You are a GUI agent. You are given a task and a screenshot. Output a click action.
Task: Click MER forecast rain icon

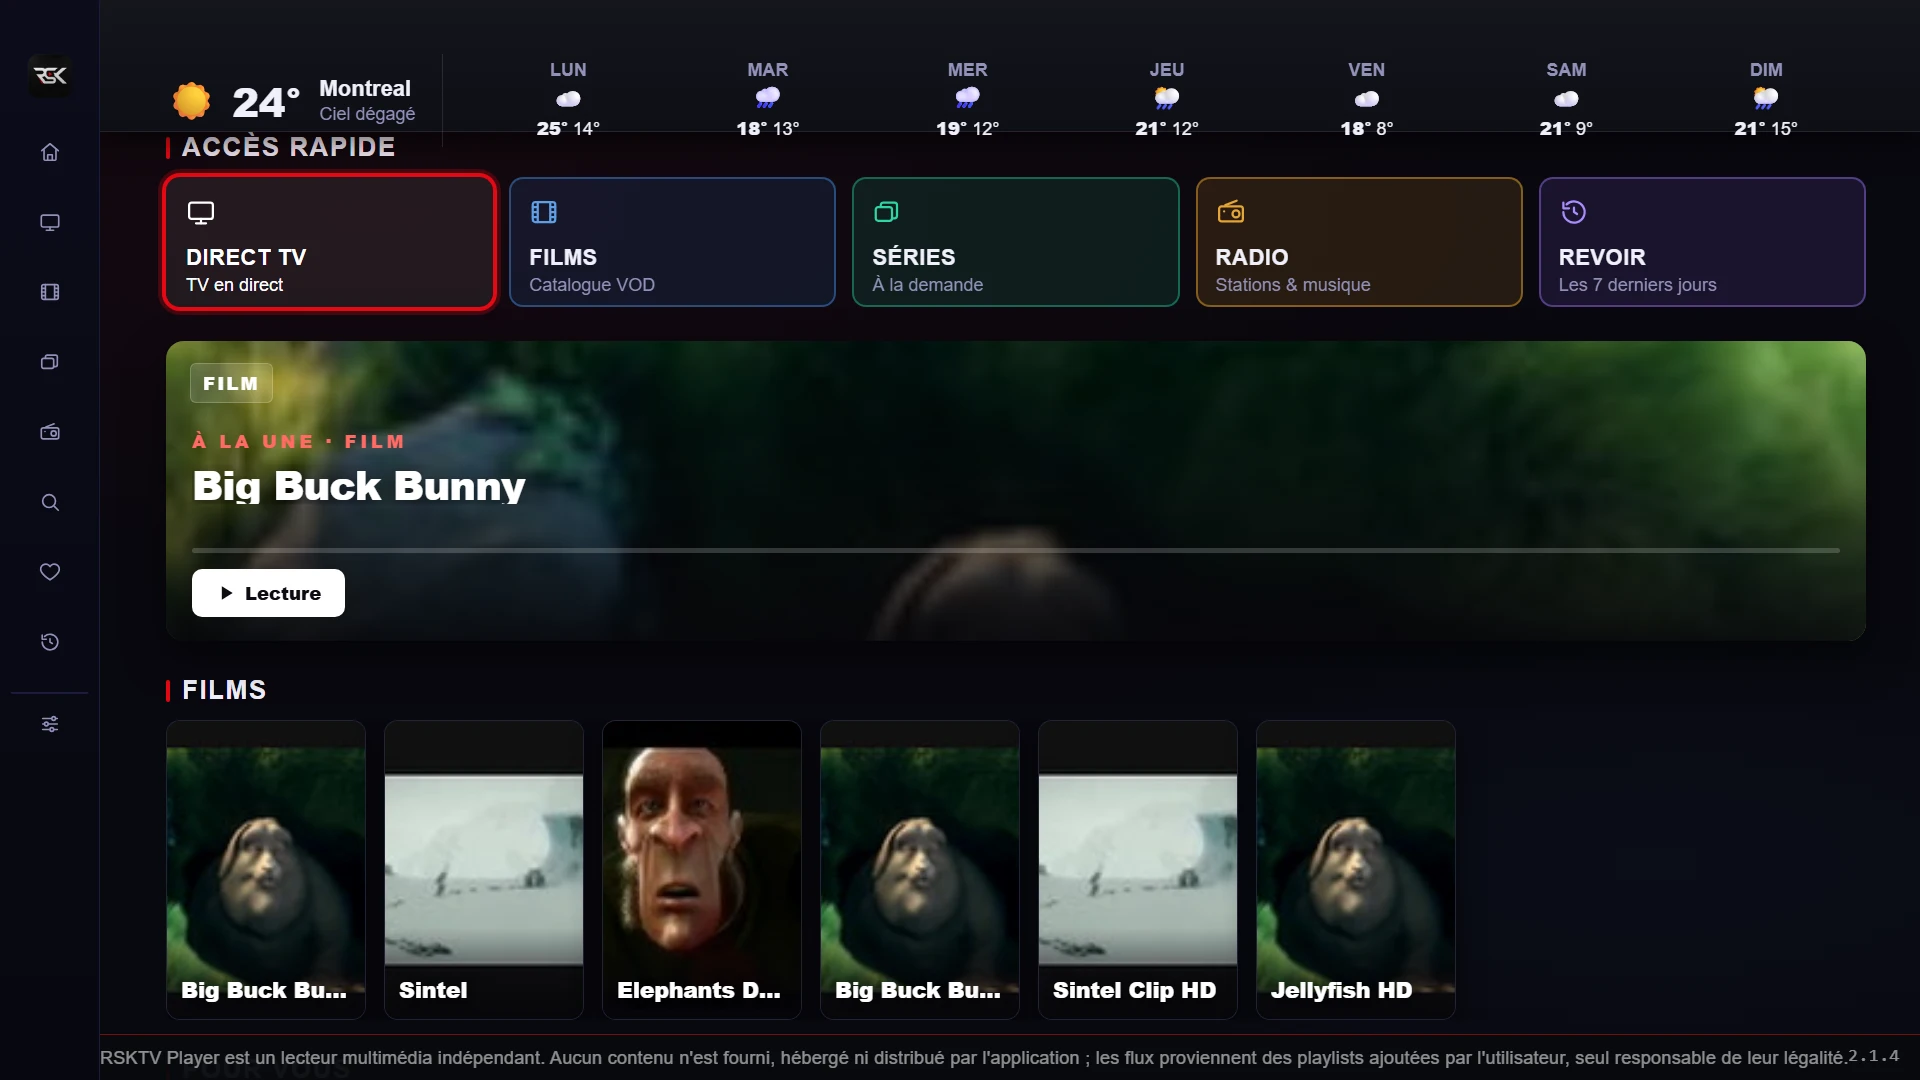(967, 98)
